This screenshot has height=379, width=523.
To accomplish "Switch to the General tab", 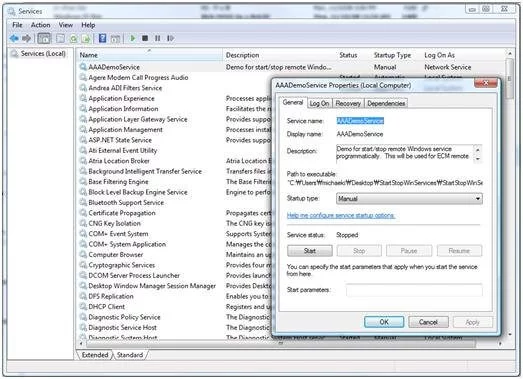I will pos(293,102).
